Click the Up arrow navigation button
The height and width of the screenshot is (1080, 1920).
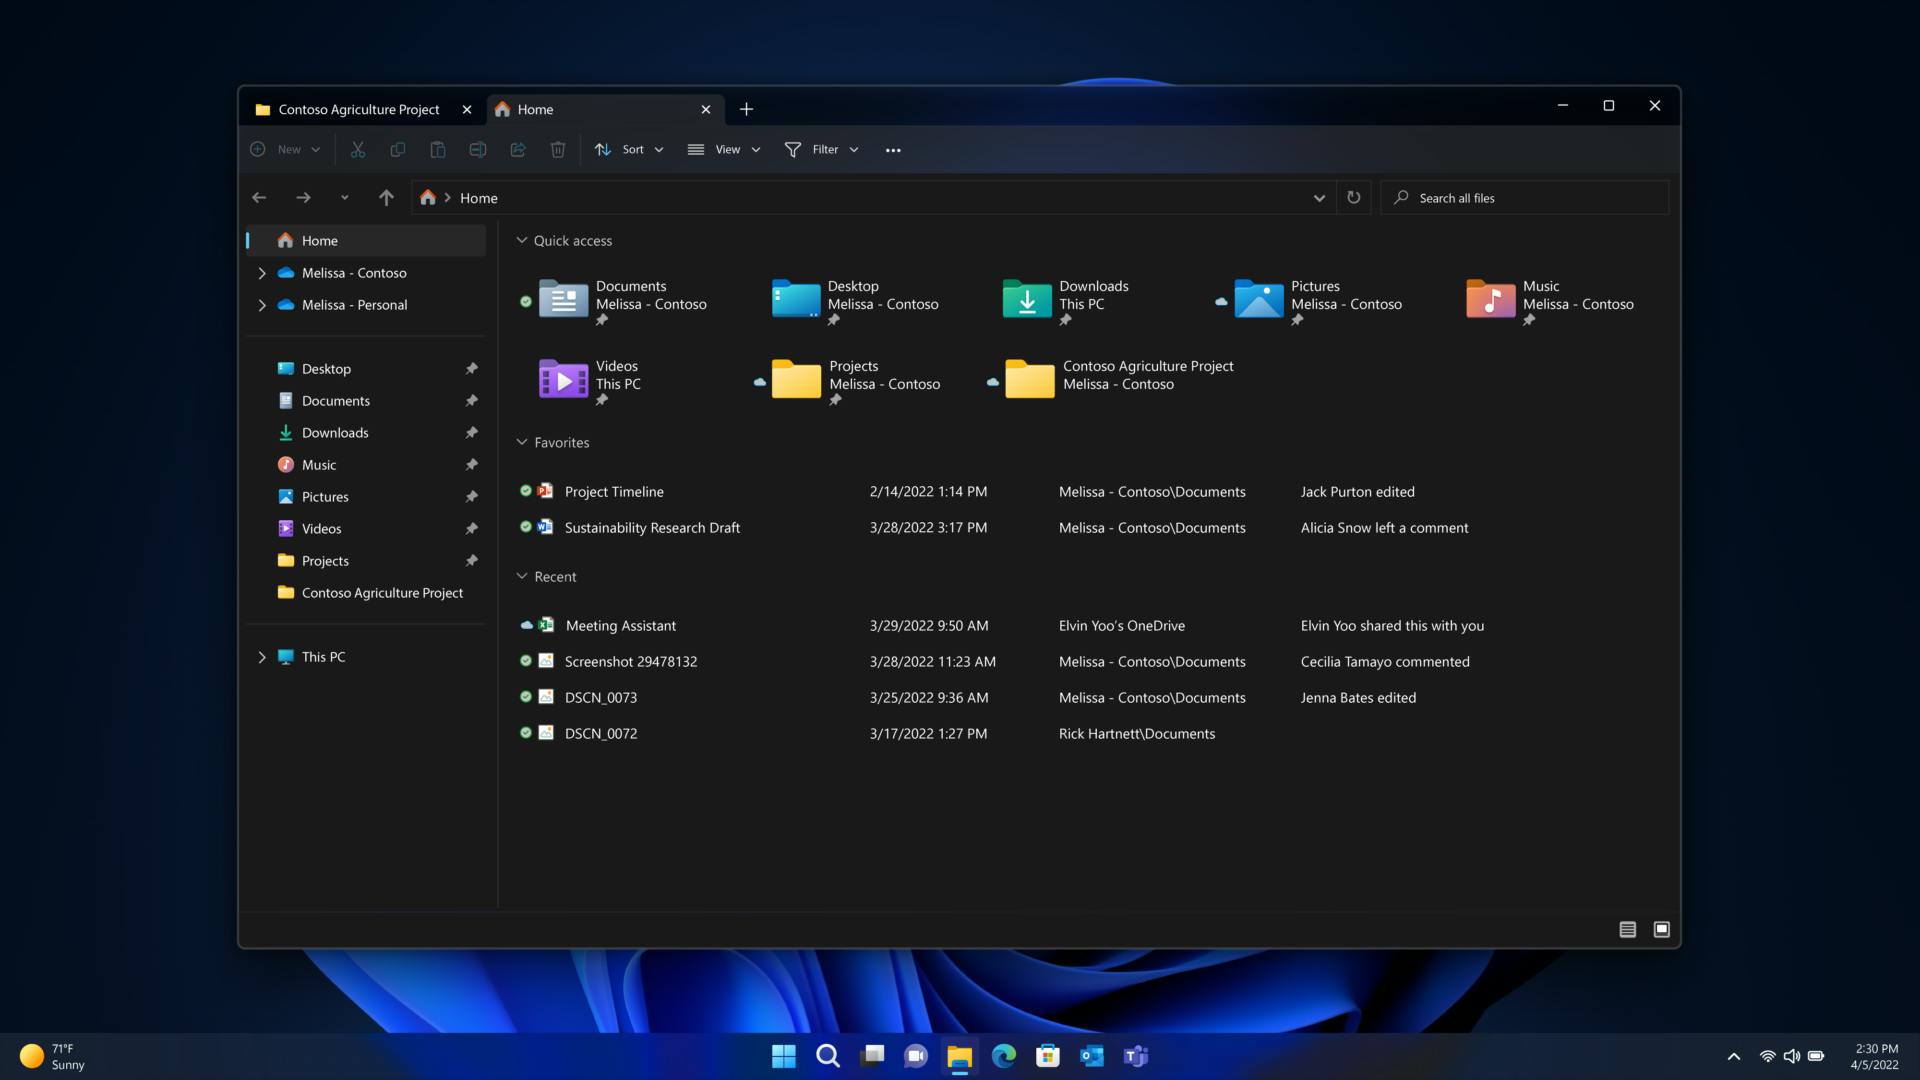386,198
